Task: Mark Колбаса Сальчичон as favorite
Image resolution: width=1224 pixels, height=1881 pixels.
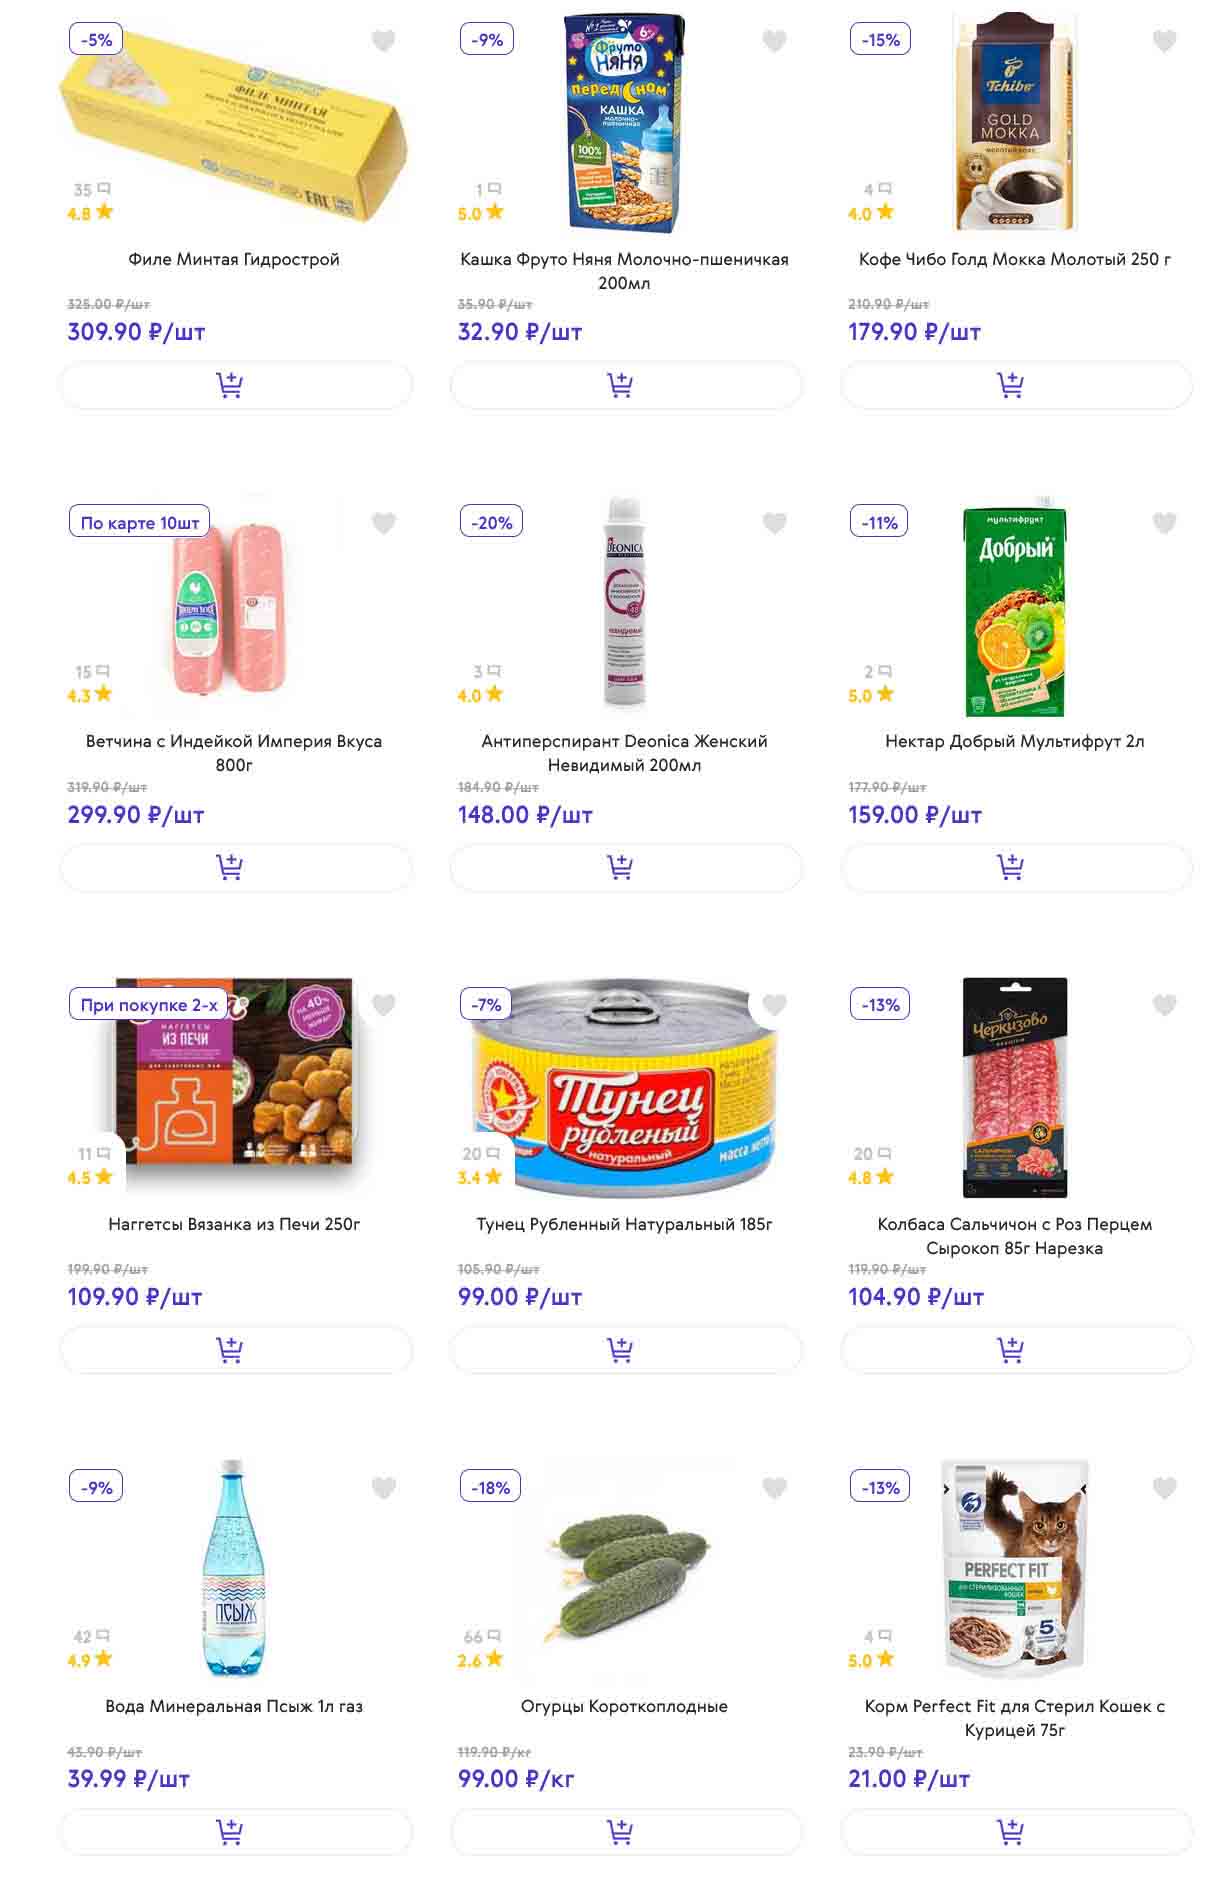Action: 1164,1005
